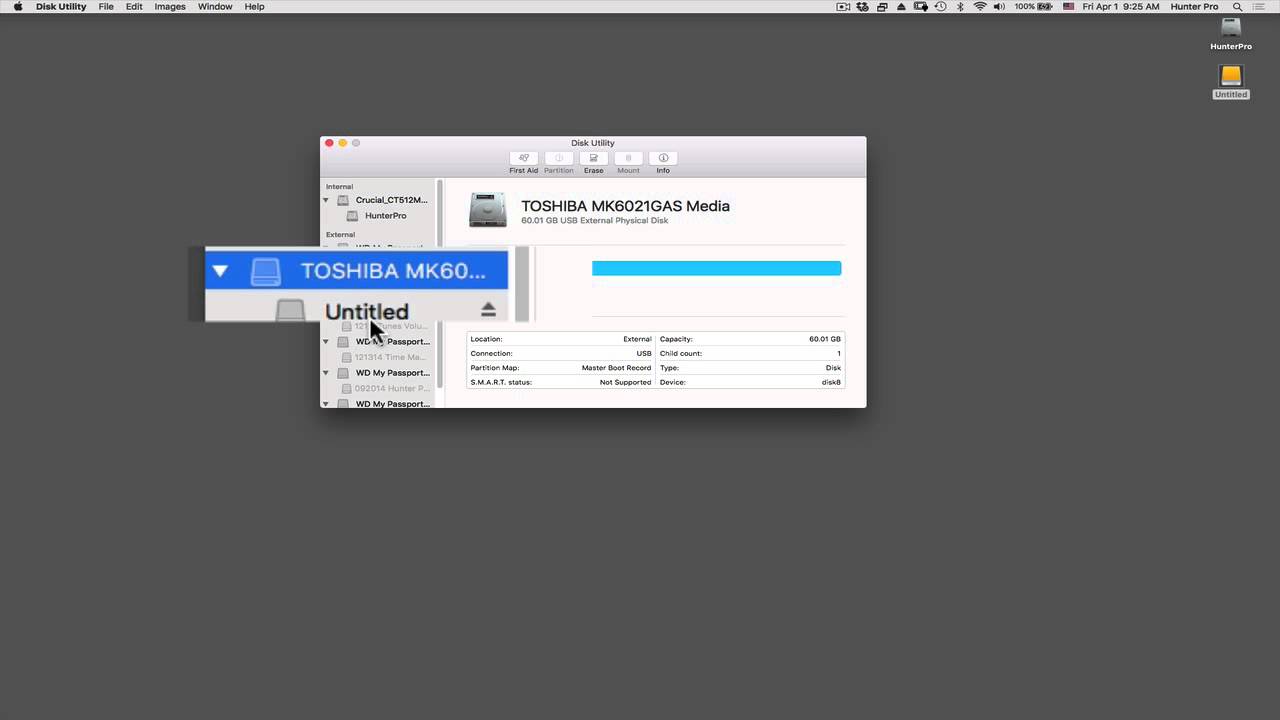
Task: Open the Notification Center icon
Action: pos(1257,7)
